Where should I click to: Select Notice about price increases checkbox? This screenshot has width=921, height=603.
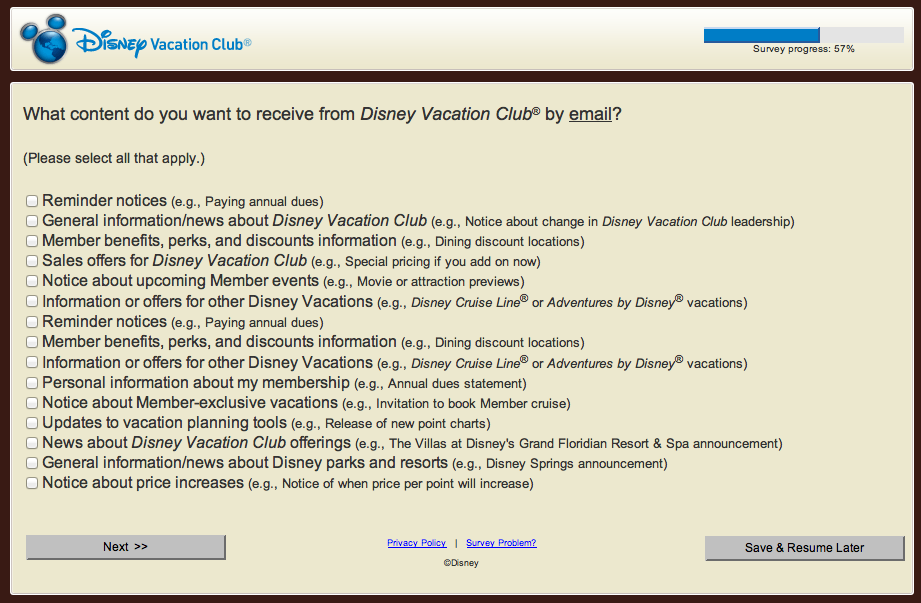coord(32,483)
